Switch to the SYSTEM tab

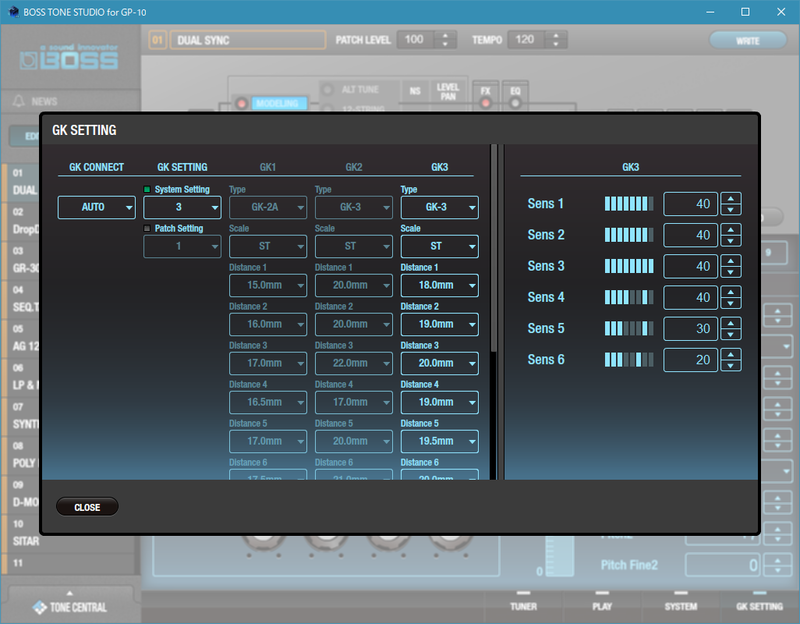[x=681, y=606]
